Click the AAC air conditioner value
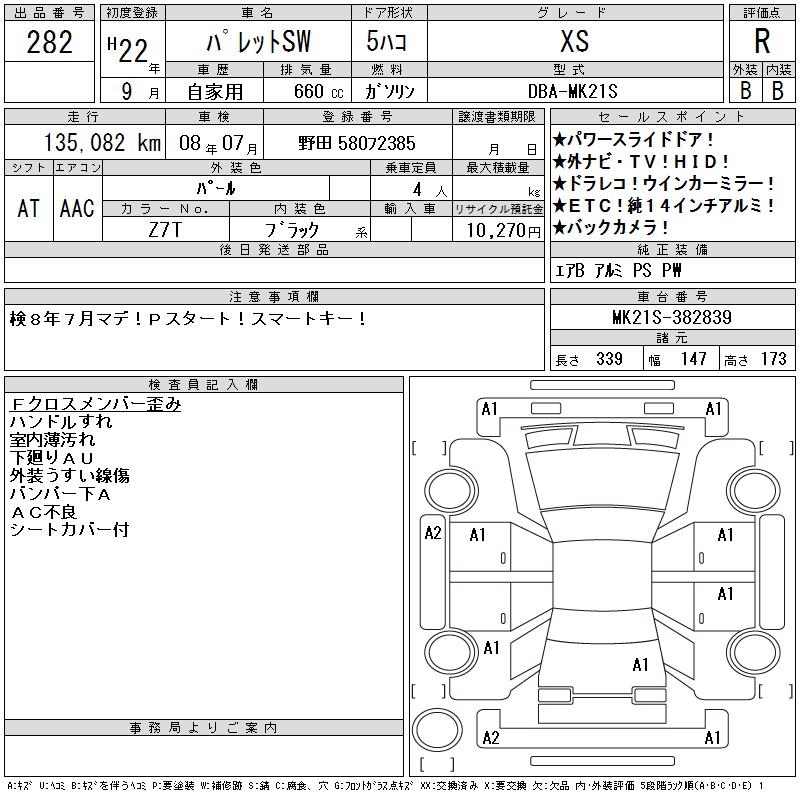This screenshot has width=800, height=800. tap(77, 209)
